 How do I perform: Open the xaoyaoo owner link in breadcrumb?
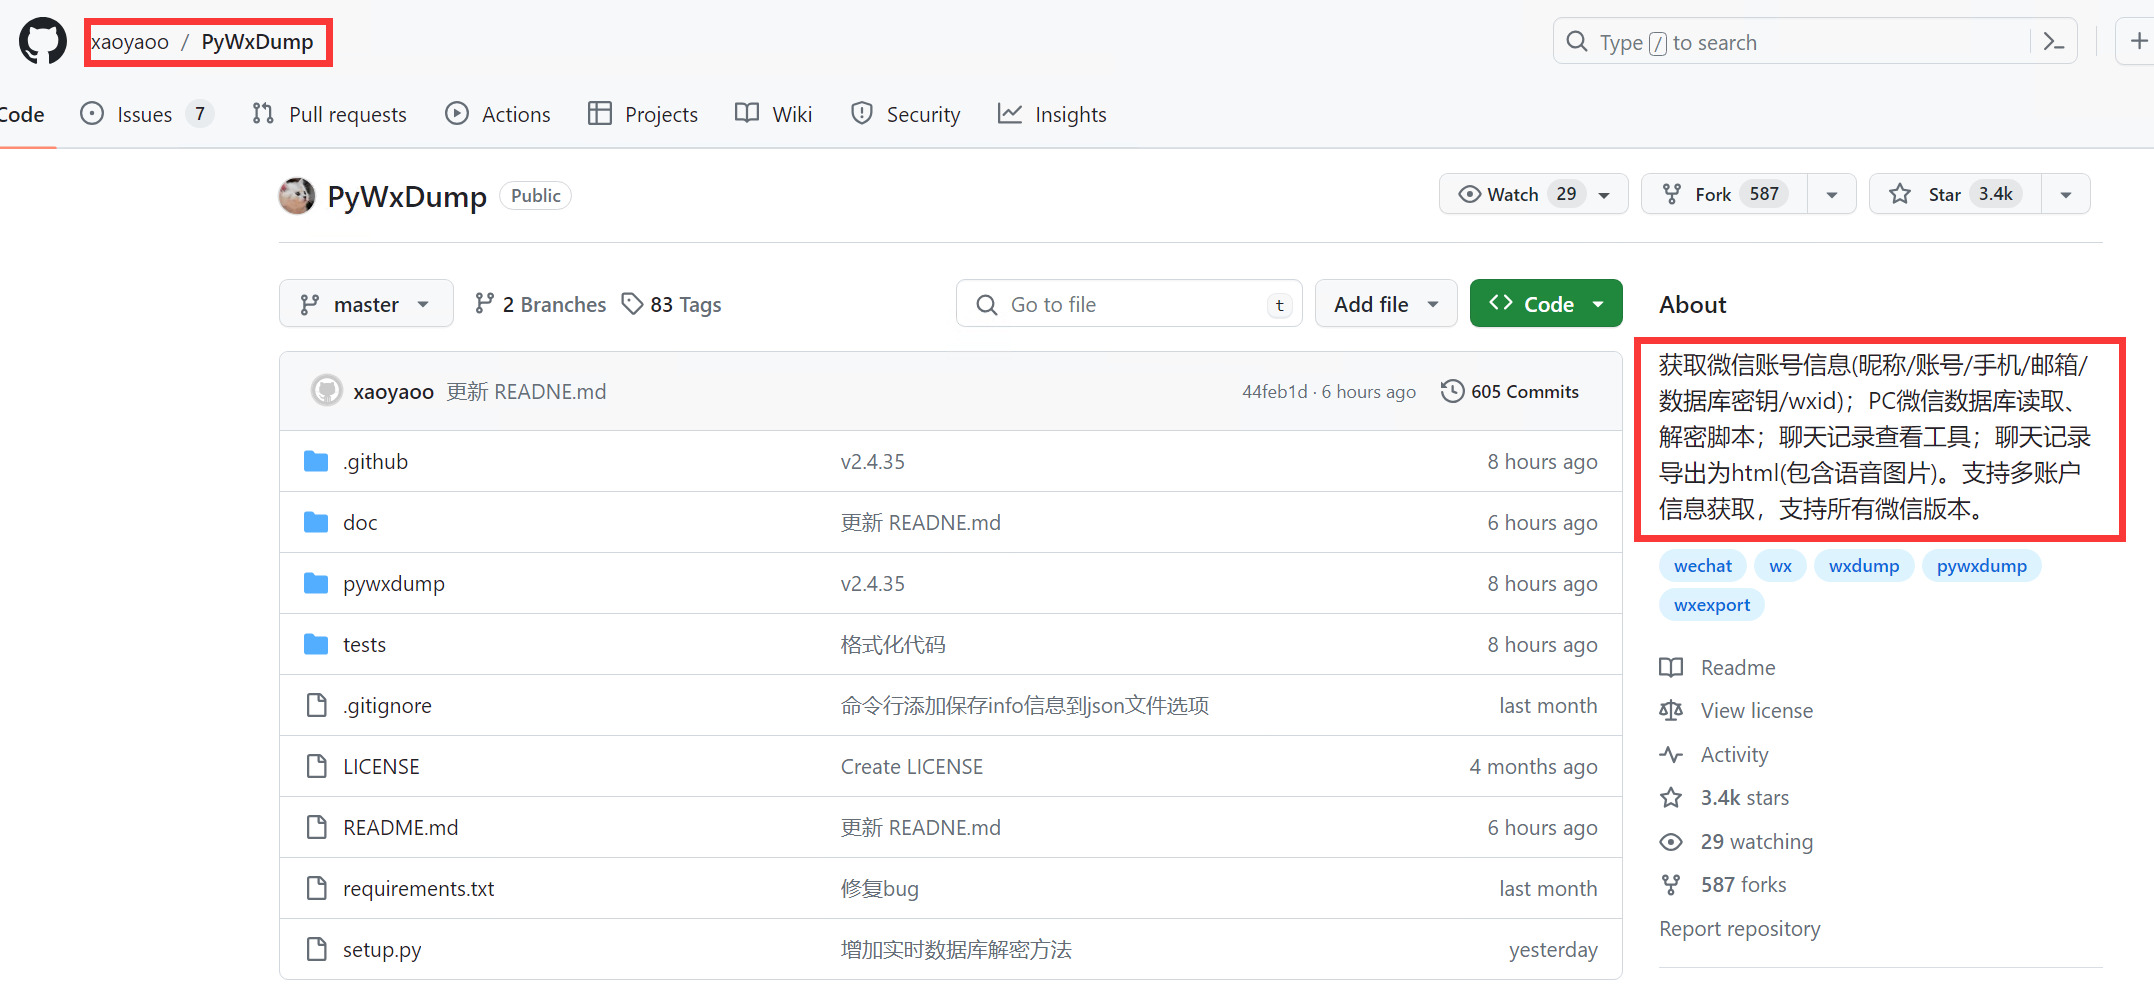(130, 42)
